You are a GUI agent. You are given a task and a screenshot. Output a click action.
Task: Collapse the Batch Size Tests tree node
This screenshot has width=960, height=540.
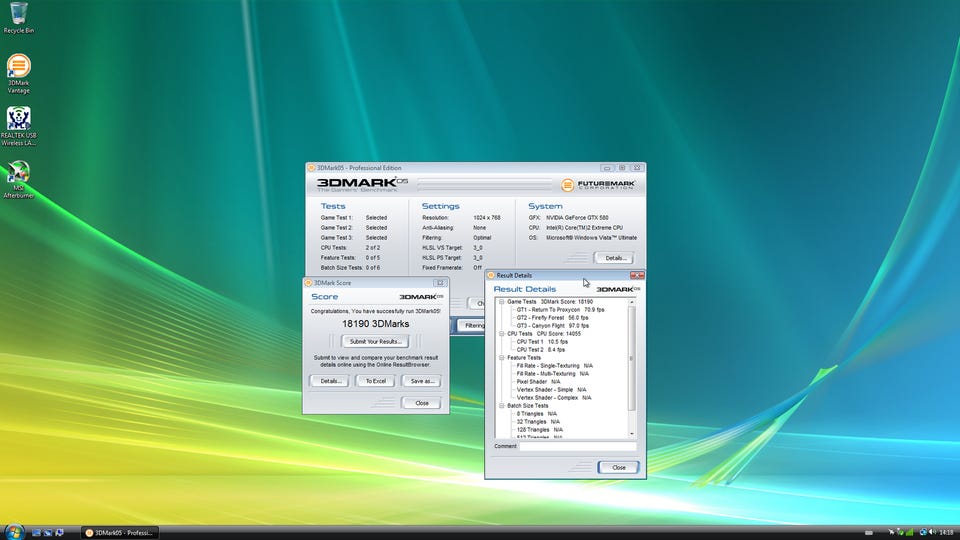pos(502,405)
